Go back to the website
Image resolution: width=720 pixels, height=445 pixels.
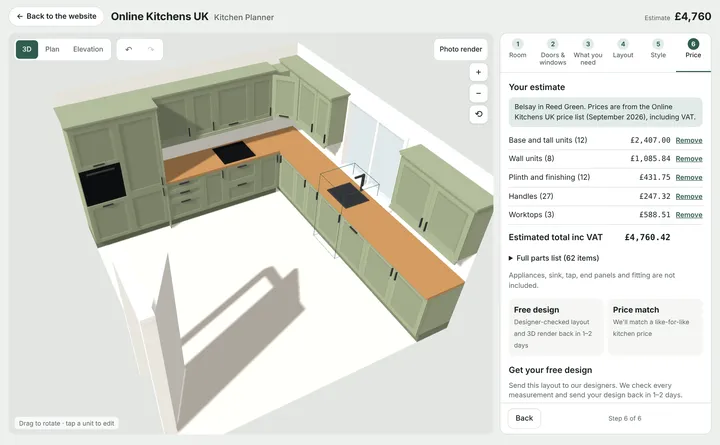tap(56, 16)
